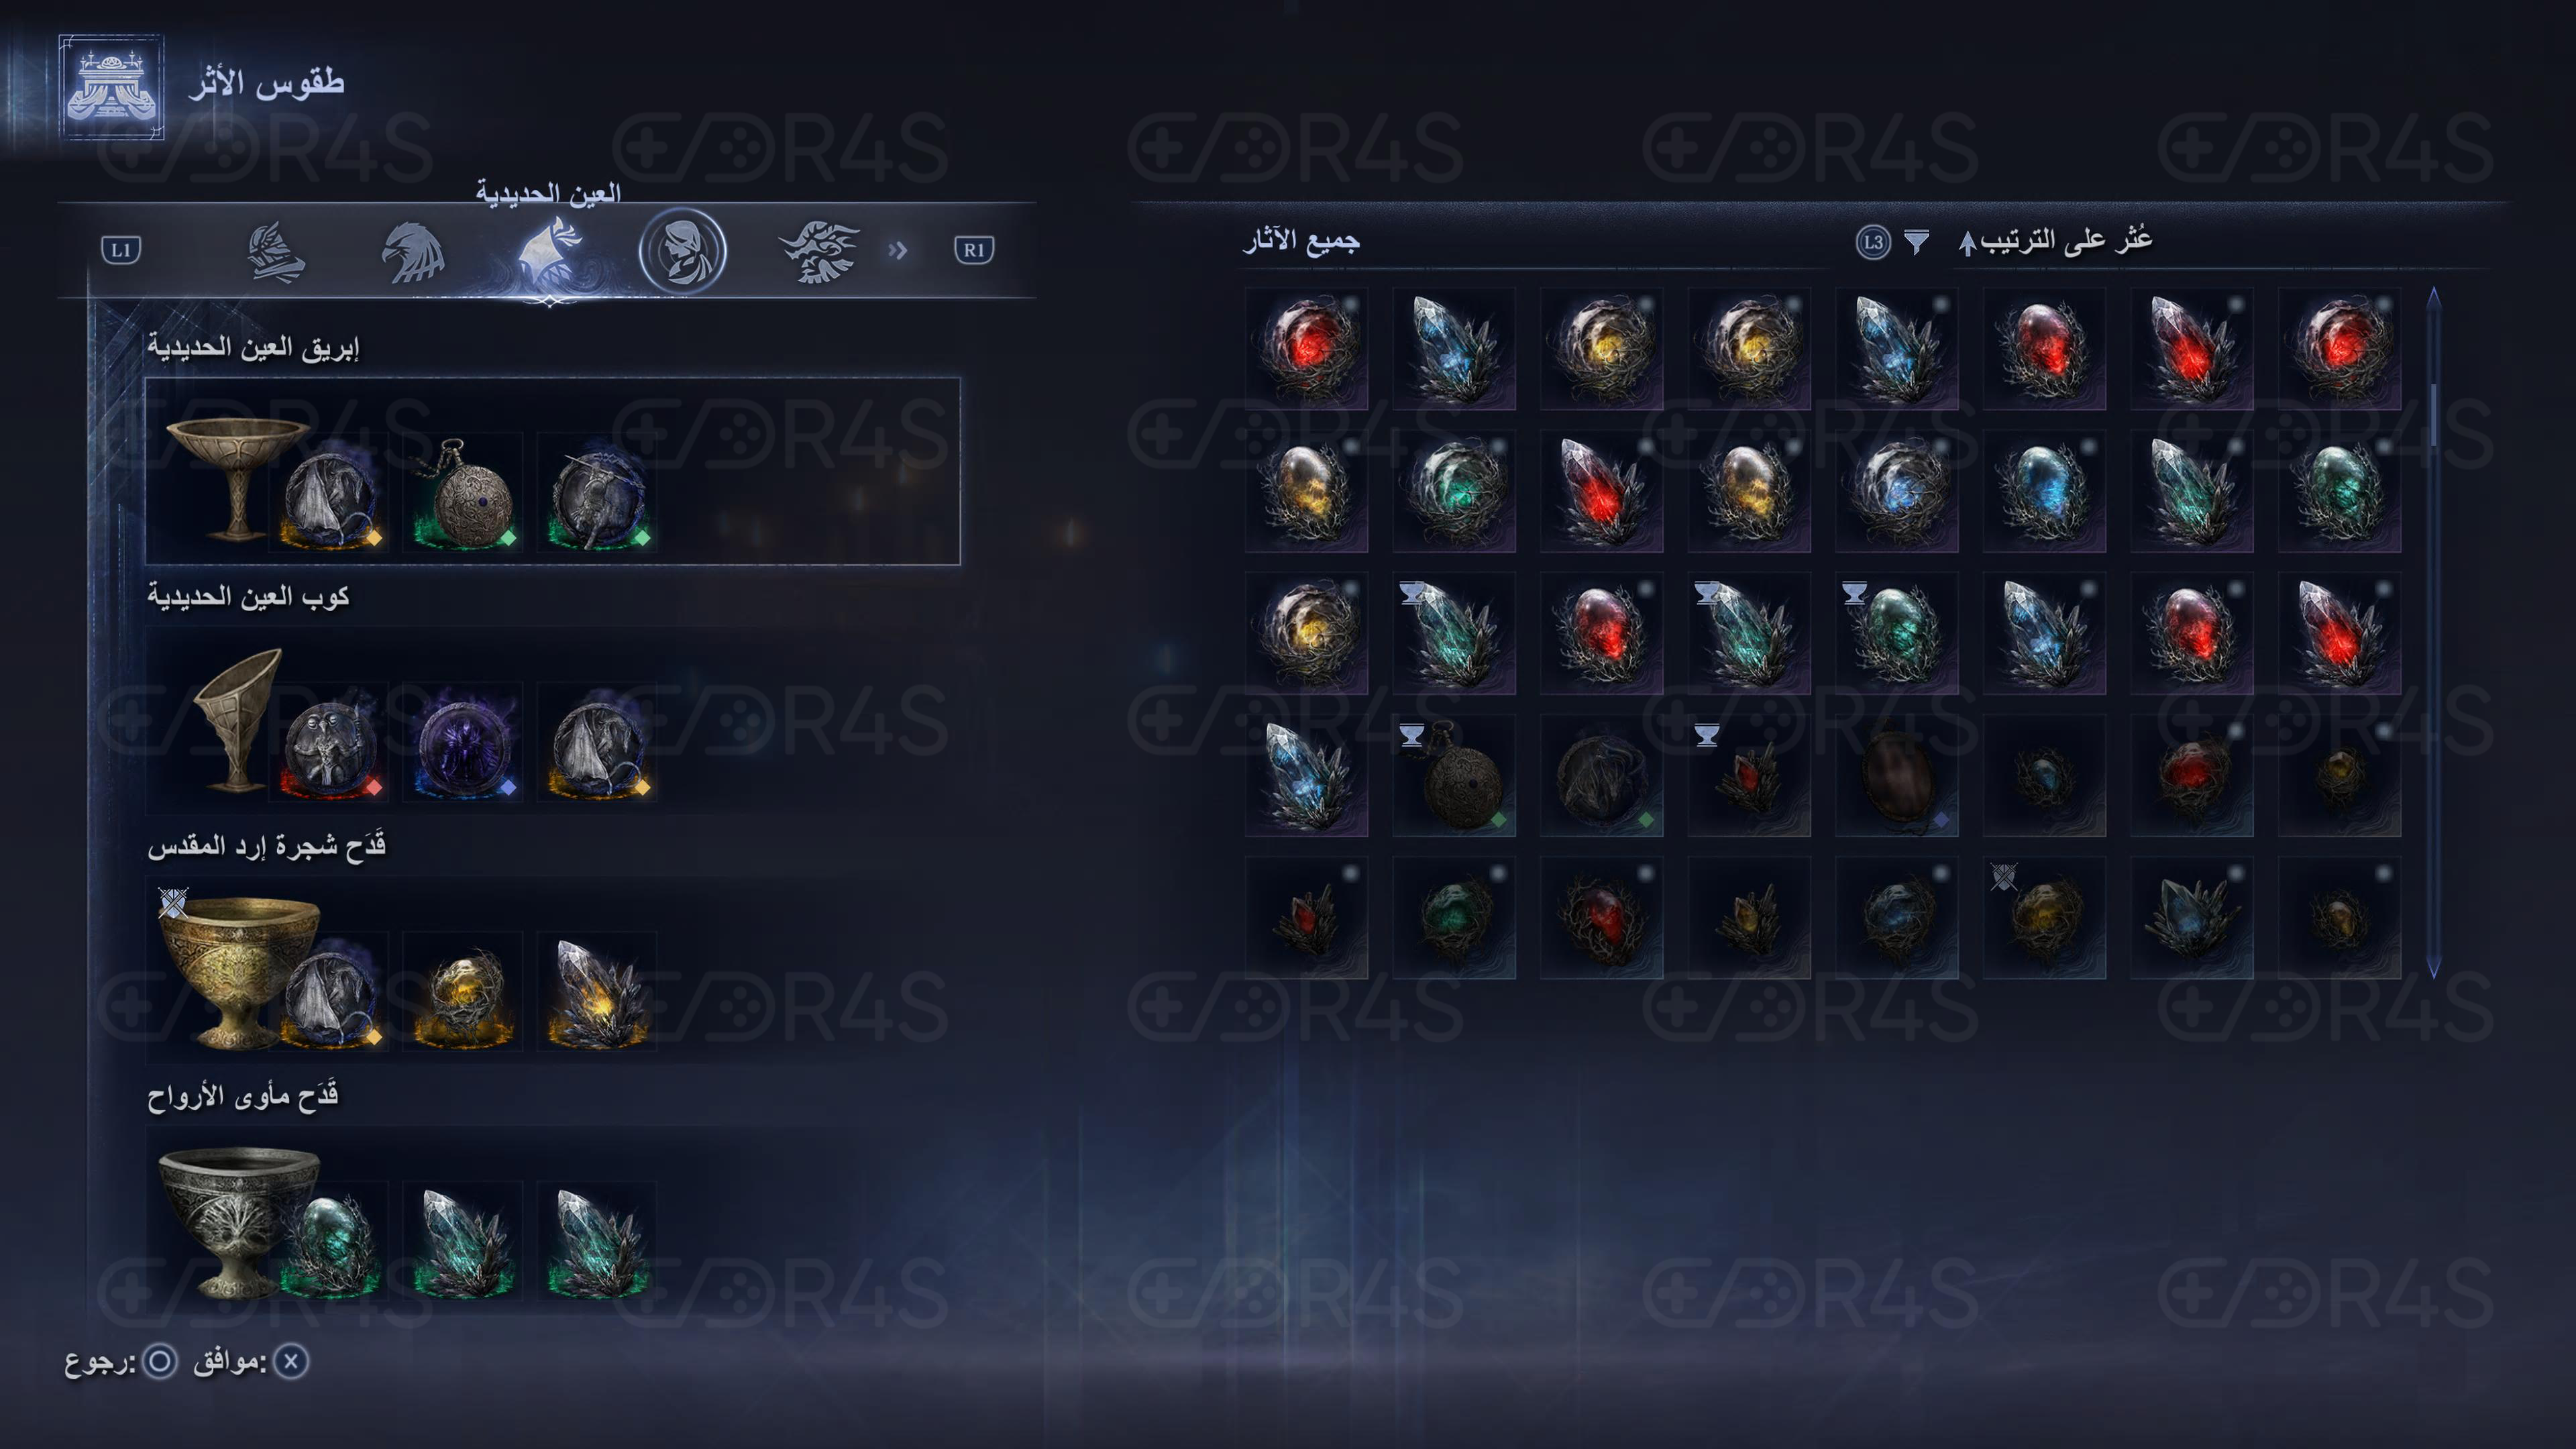Image resolution: width=2576 pixels, height=1449 pixels.
Task: Click the relic list vertical scrollbar
Action: [x=2434, y=632]
